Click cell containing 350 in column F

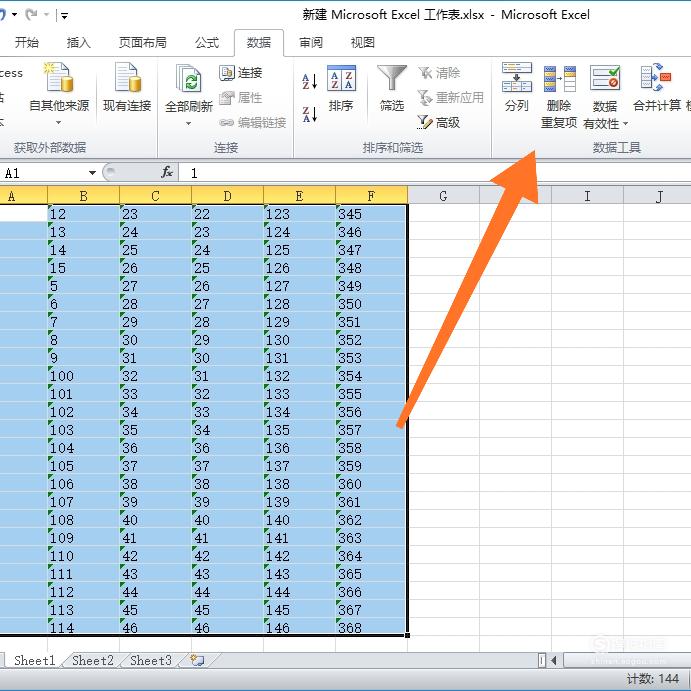[x=371, y=304]
